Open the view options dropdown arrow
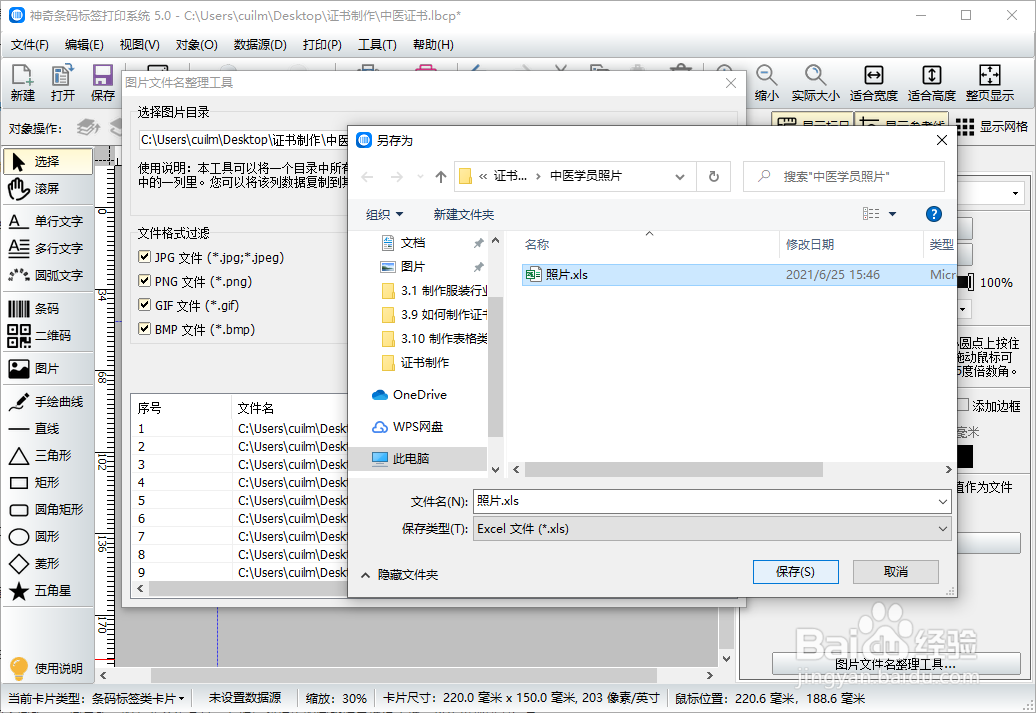 [x=893, y=214]
